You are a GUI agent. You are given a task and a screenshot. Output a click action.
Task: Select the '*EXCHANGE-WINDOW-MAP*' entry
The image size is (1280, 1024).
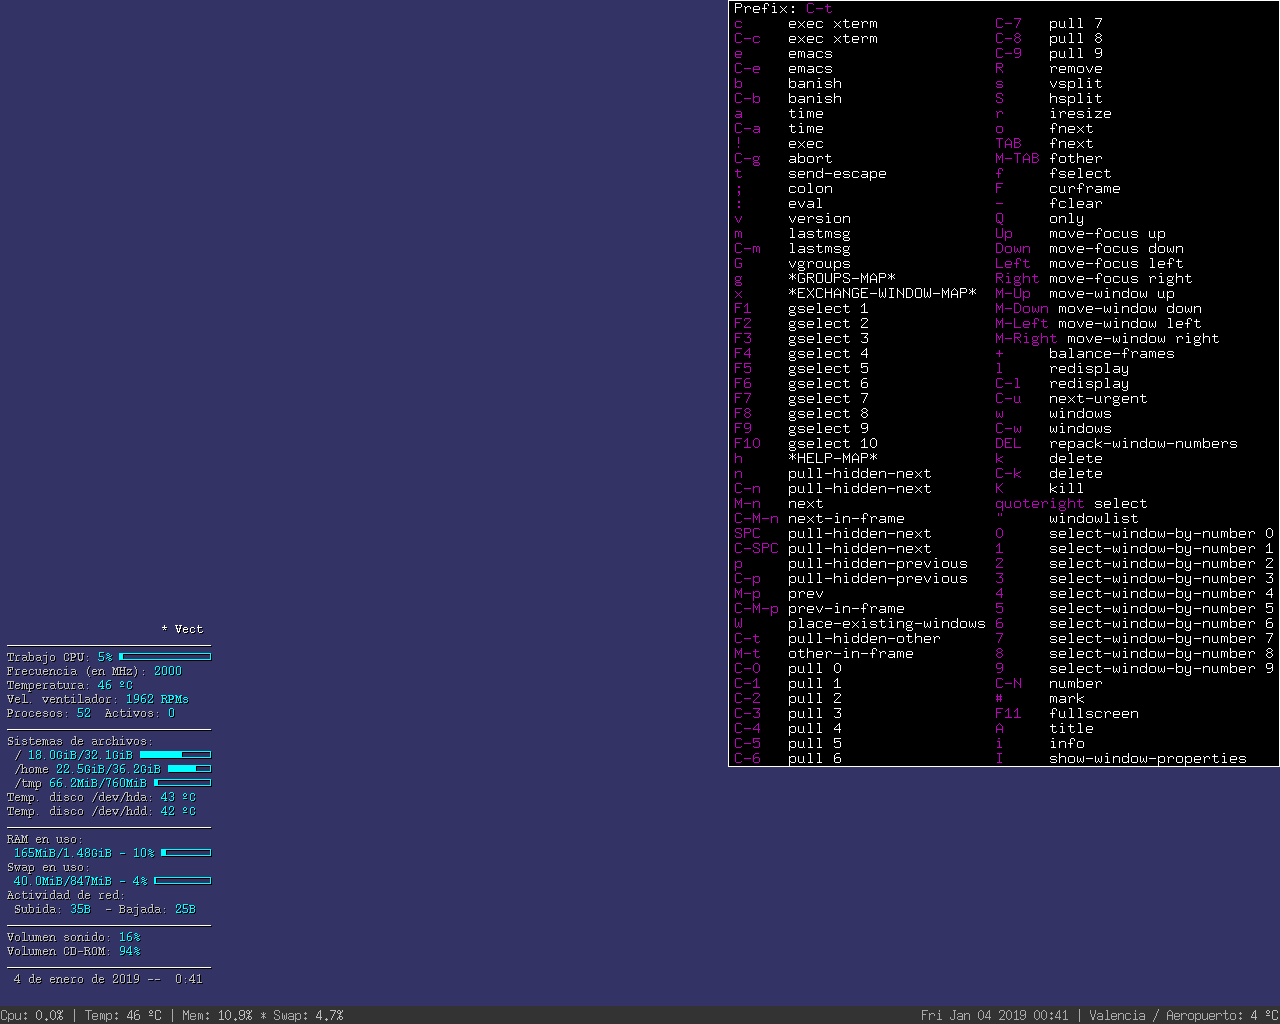[x=882, y=293]
